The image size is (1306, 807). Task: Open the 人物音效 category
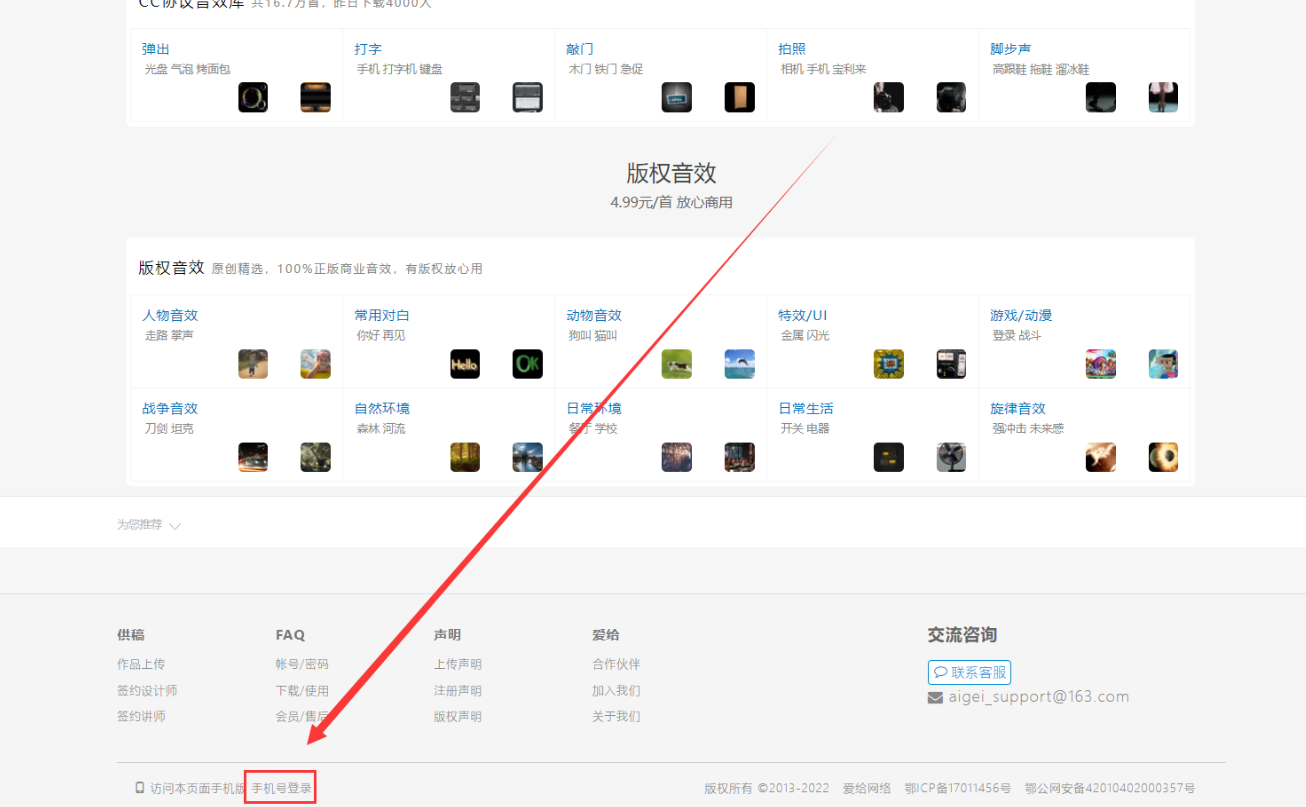click(170, 315)
